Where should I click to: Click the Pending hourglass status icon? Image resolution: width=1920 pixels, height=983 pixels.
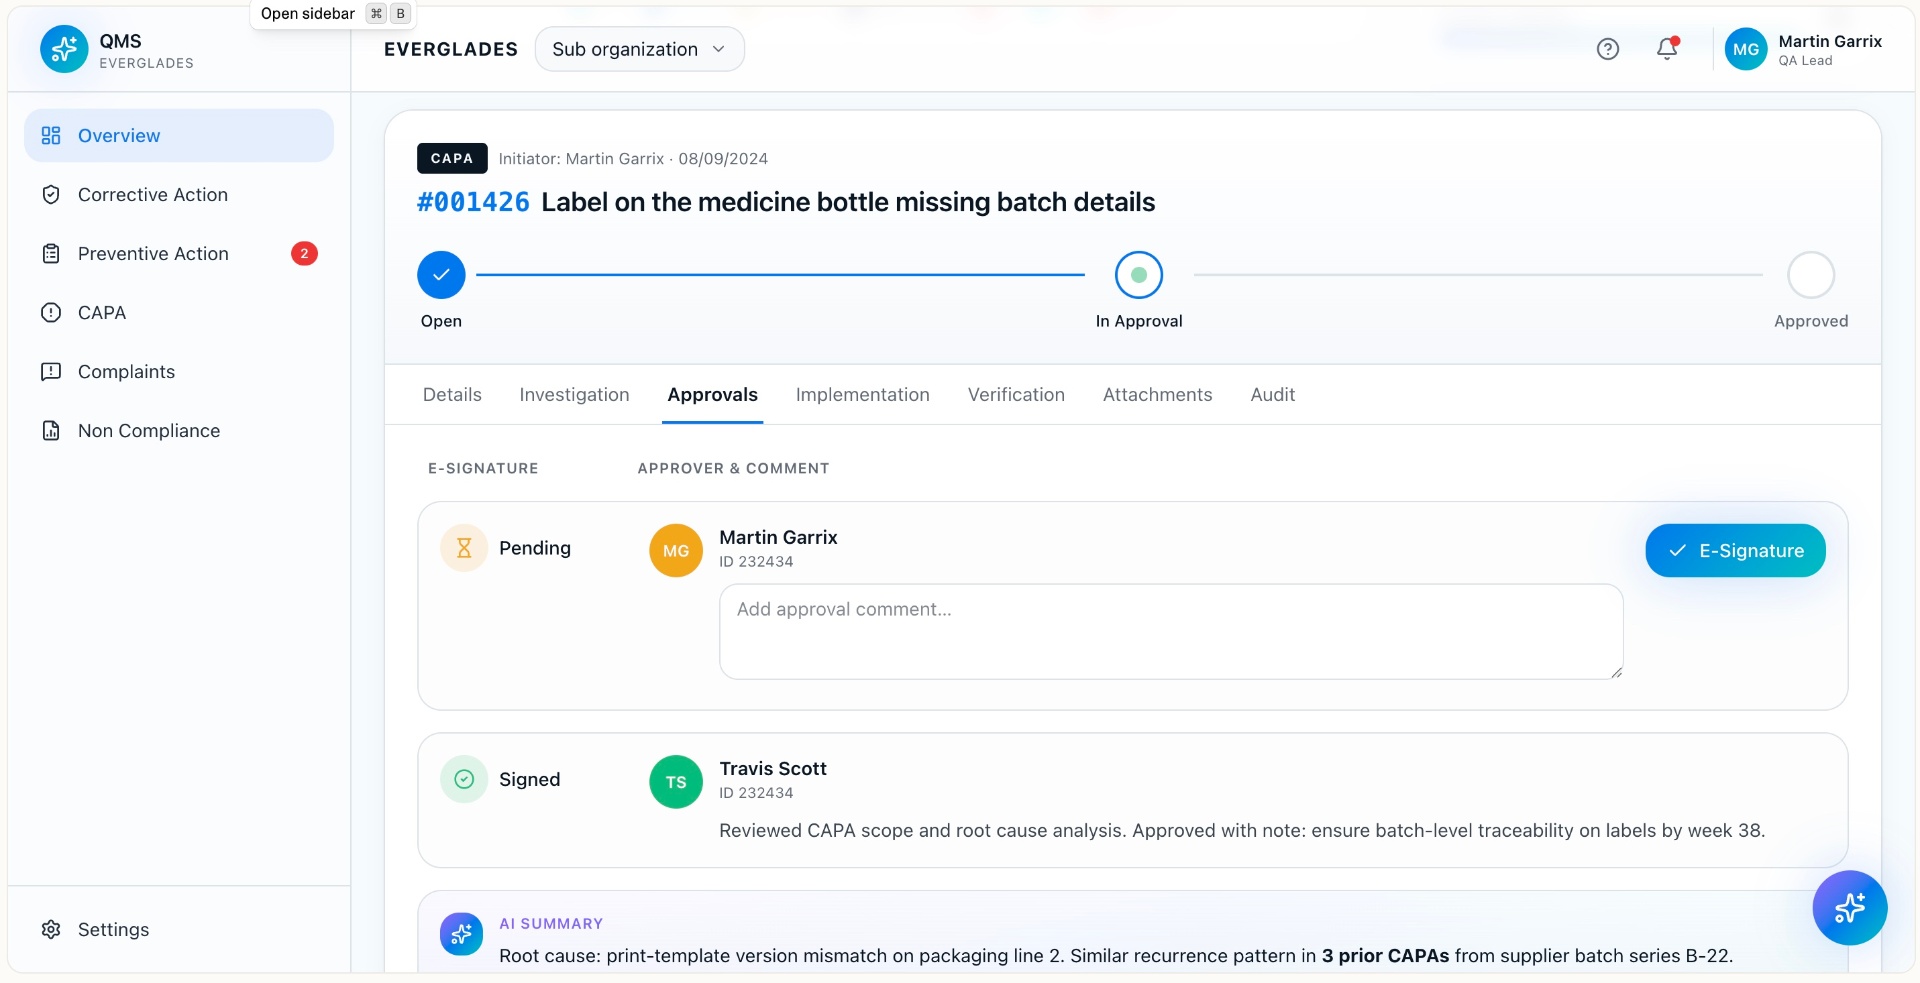(464, 548)
